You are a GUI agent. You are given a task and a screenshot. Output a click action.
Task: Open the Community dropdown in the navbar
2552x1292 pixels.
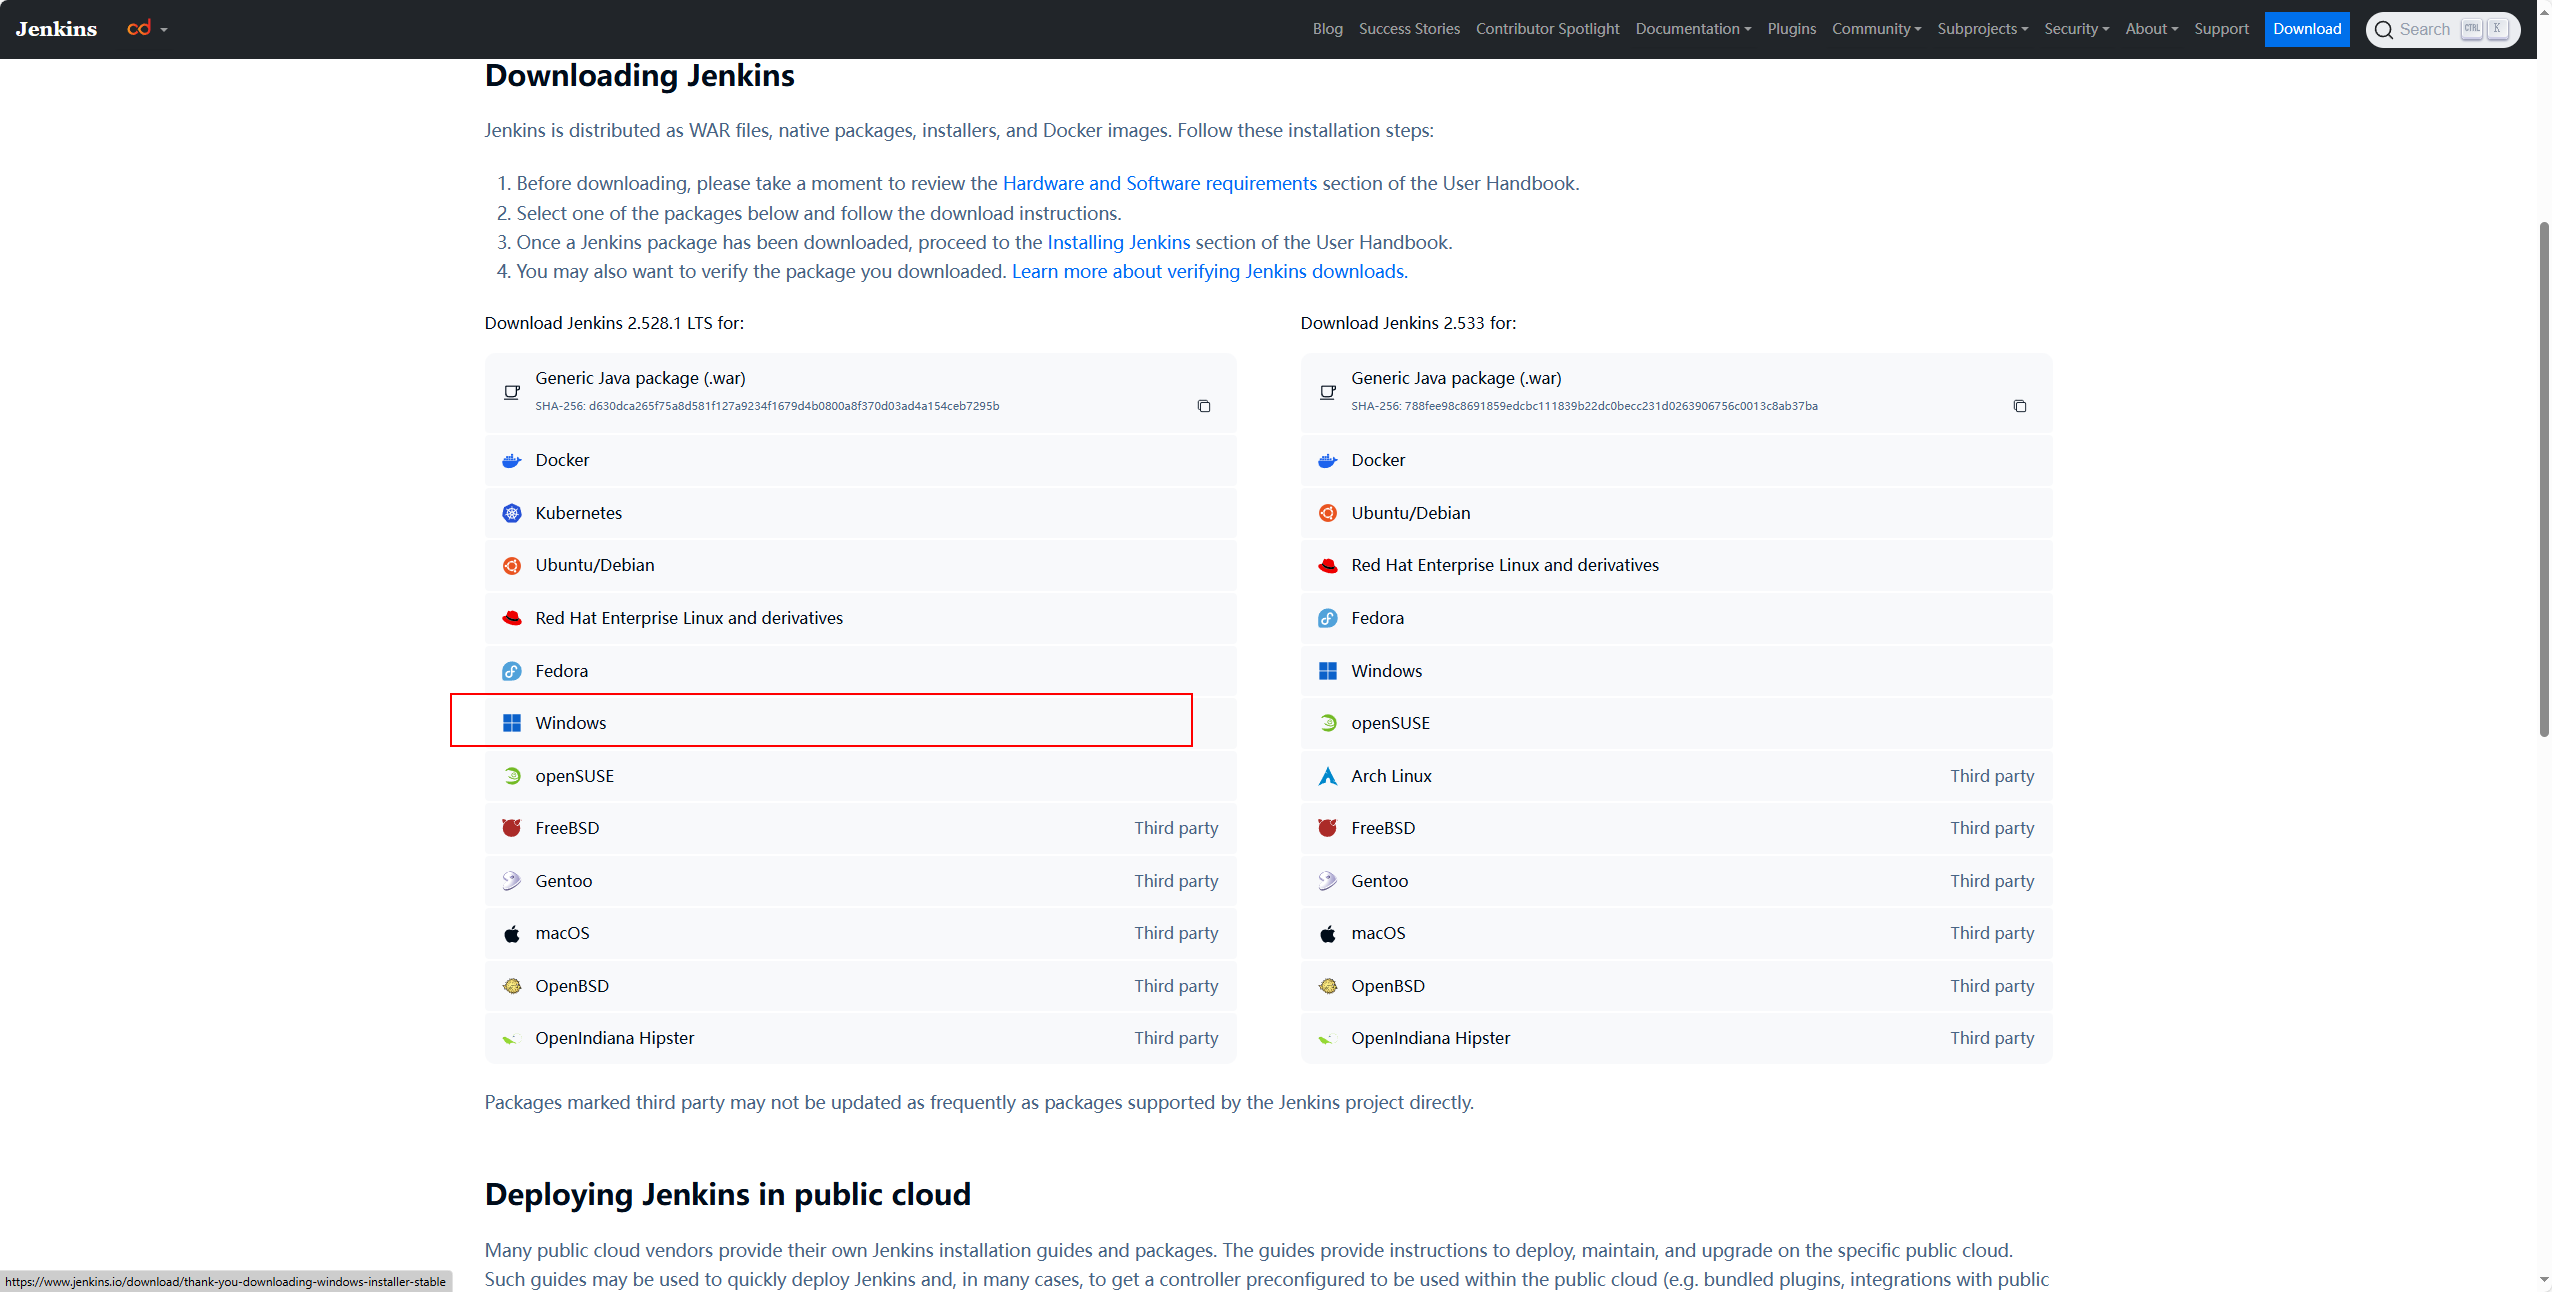click(x=1876, y=29)
